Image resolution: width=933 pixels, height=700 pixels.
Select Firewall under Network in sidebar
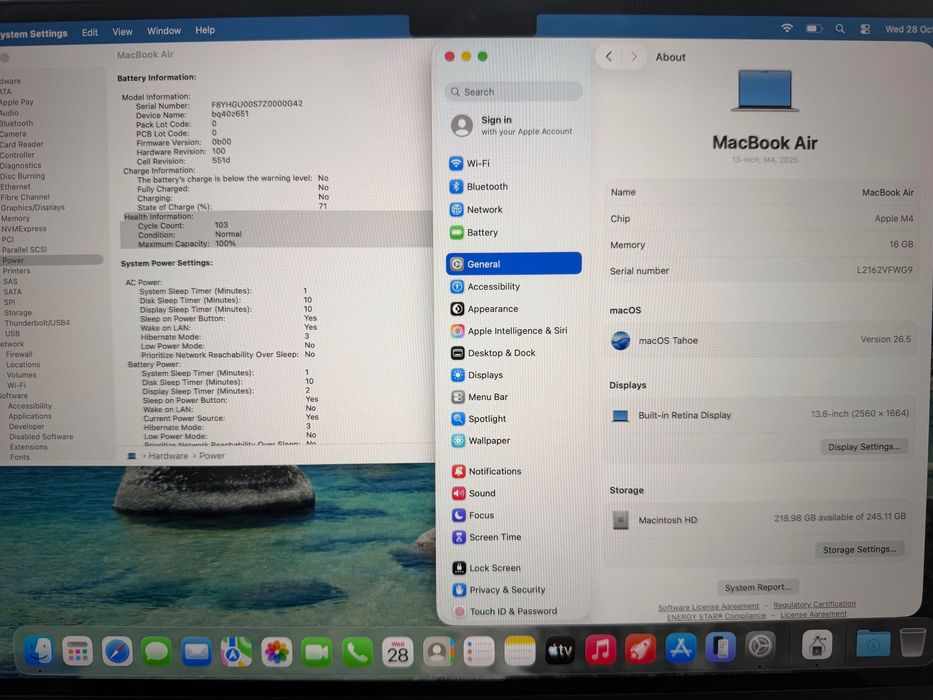coord(19,354)
